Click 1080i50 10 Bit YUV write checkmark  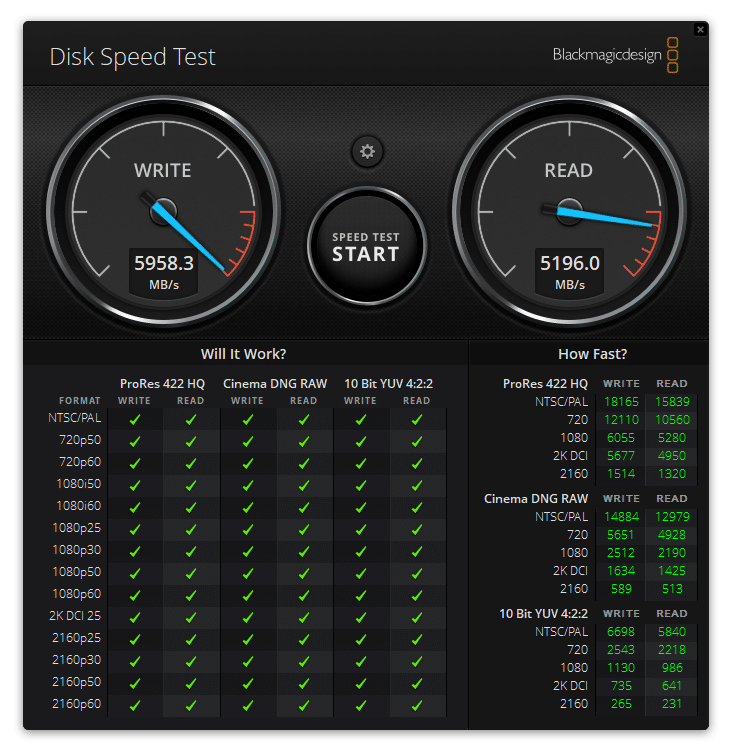coord(360,486)
